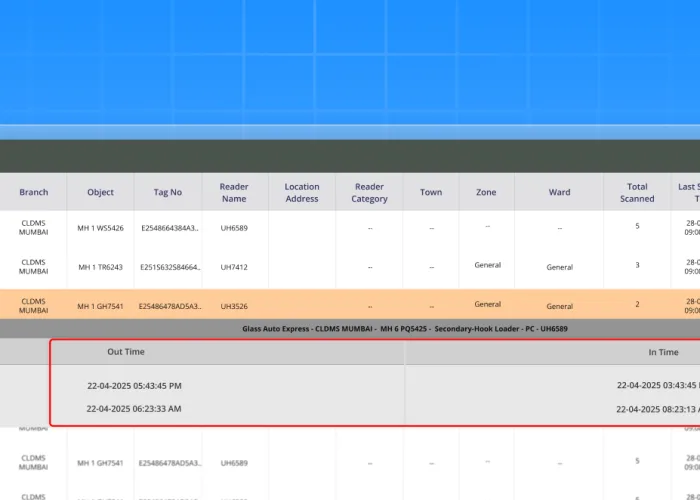Click the In Time header in details

click(x=662, y=352)
